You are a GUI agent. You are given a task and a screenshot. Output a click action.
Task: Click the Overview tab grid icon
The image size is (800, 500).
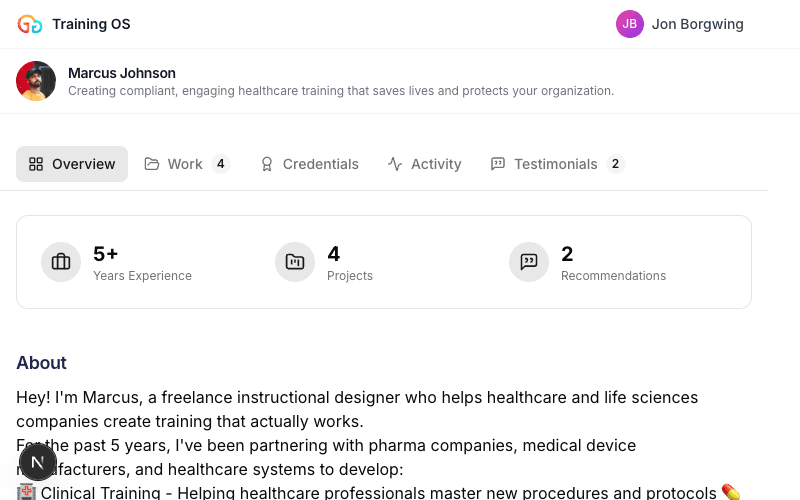tap(36, 164)
